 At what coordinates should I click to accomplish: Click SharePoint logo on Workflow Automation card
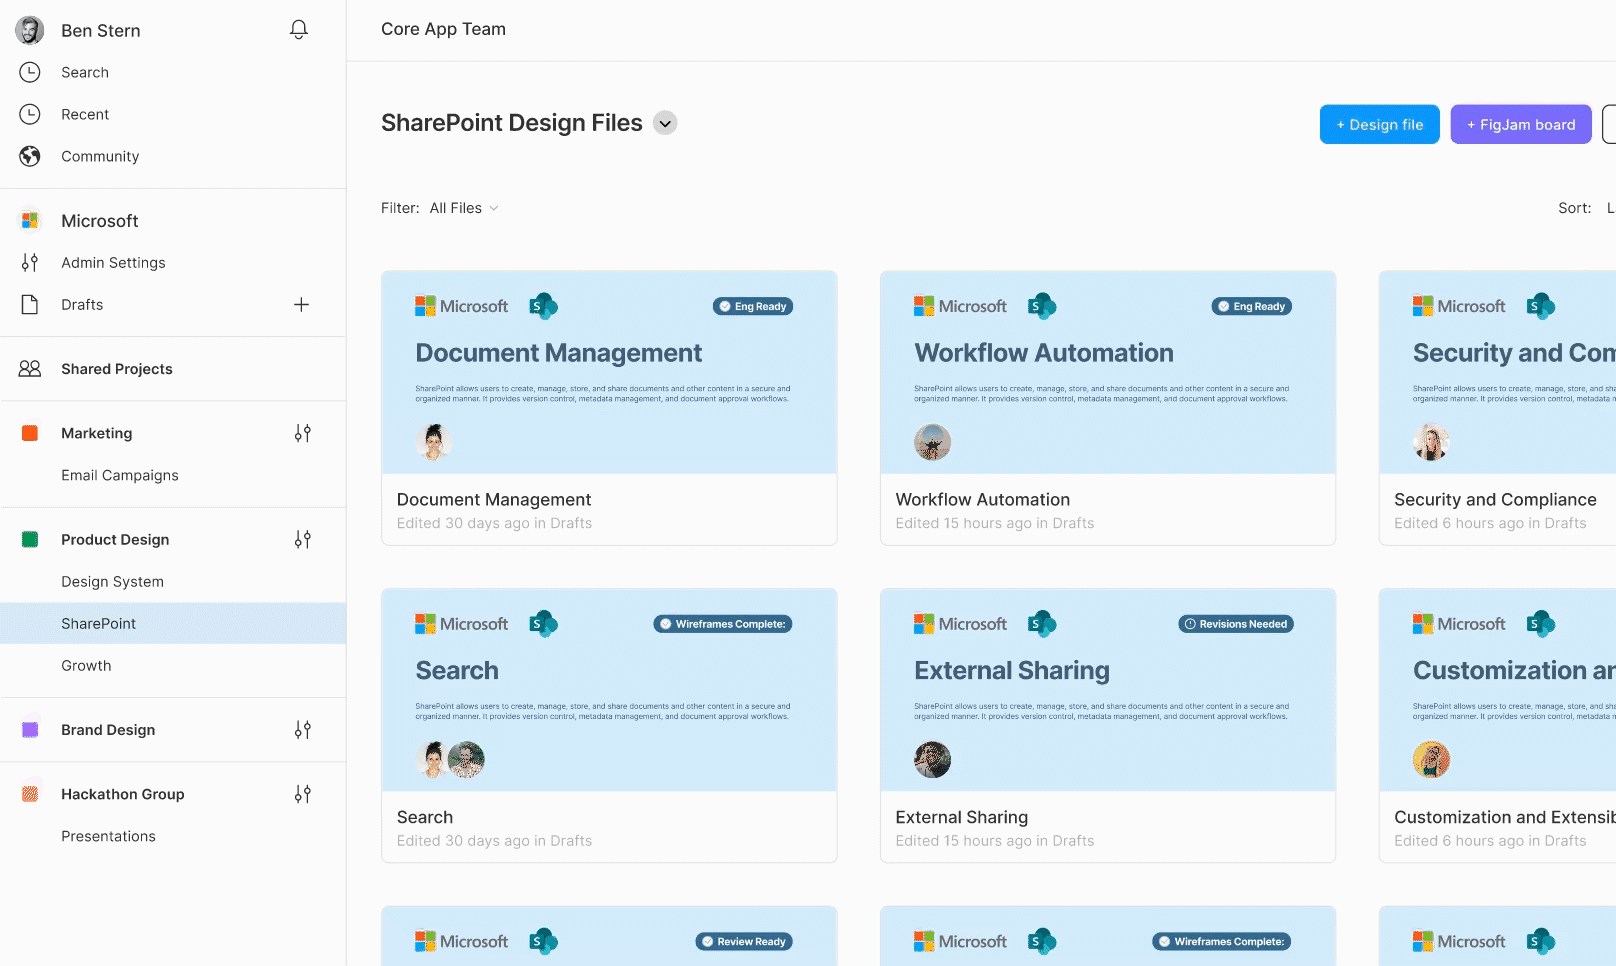[1042, 306]
